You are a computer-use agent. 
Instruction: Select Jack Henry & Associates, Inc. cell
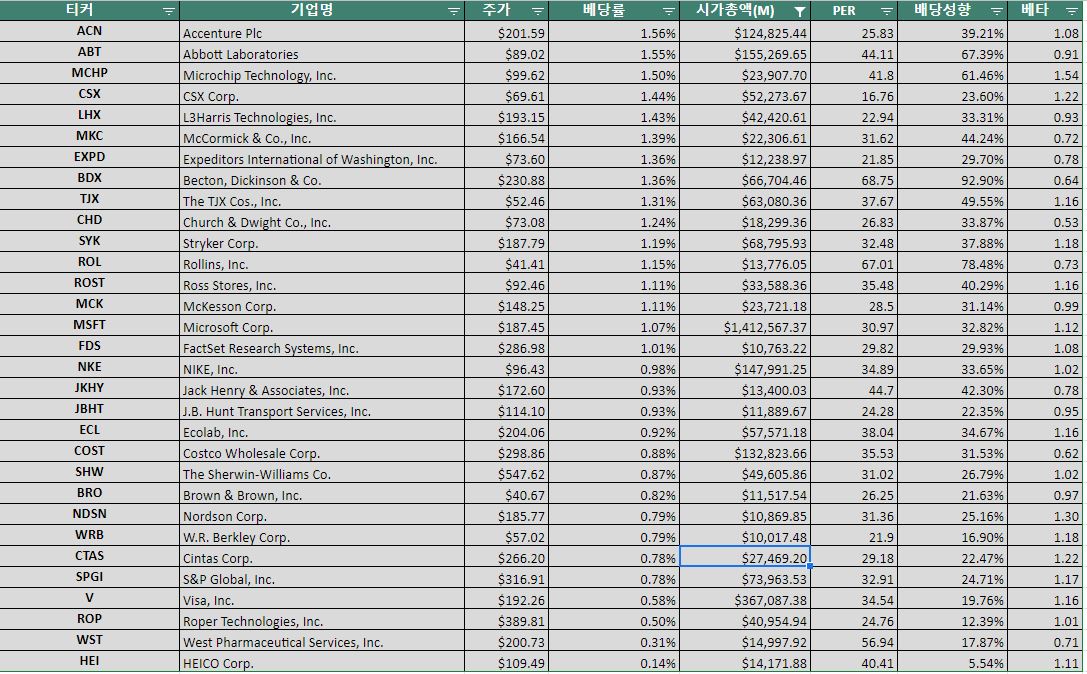coord(322,389)
